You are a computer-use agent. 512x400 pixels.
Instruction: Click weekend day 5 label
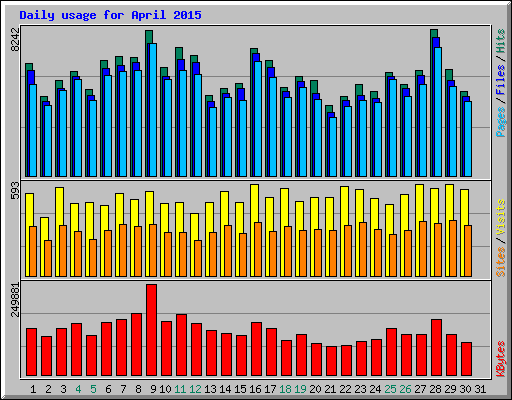(93, 389)
